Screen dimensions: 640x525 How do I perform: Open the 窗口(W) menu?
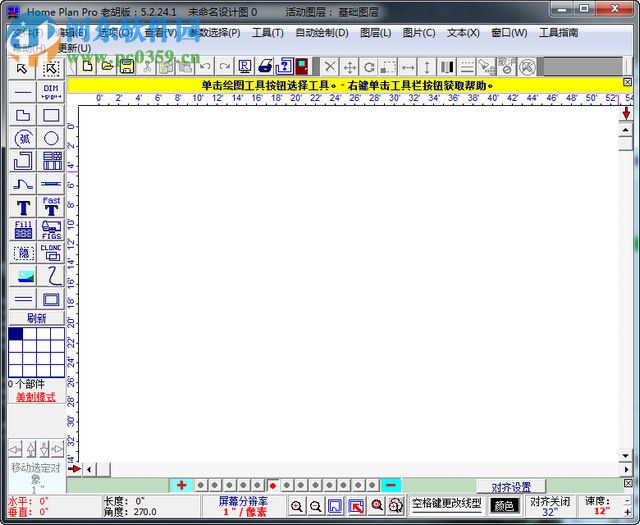[509, 33]
